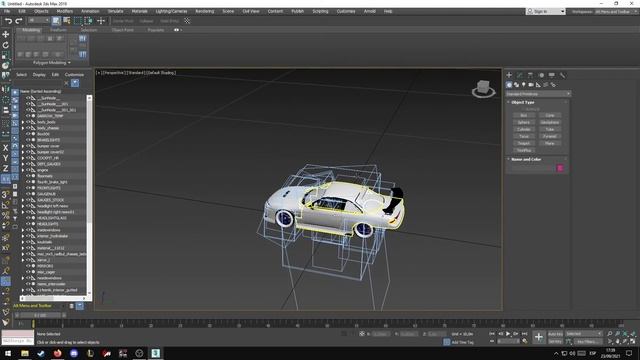The image size is (640, 360).
Task: Click the time slider frame indicator
Action: [40, 316]
